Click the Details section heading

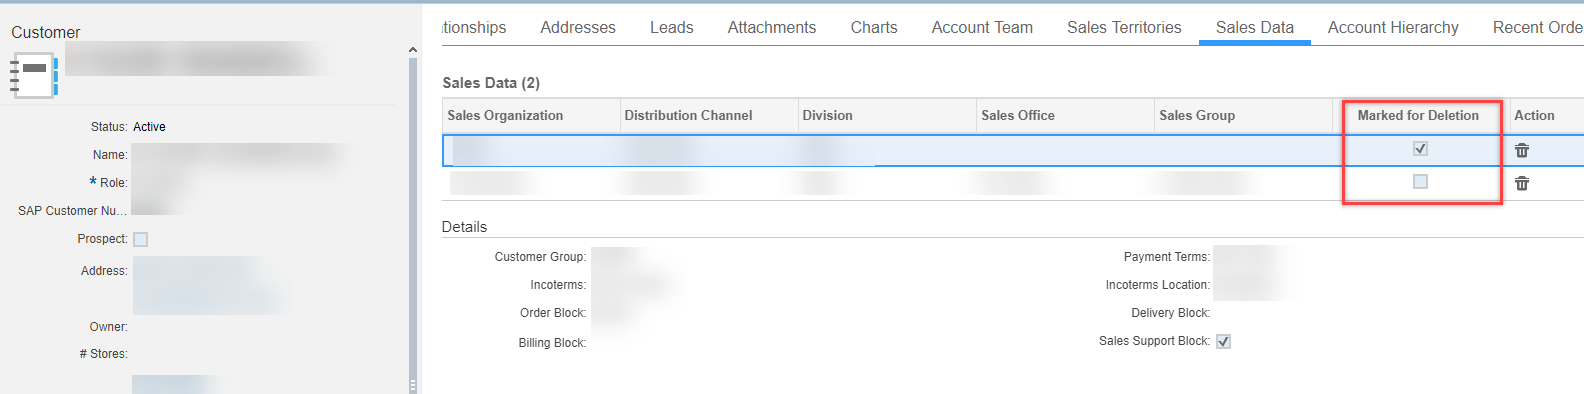point(464,227)
